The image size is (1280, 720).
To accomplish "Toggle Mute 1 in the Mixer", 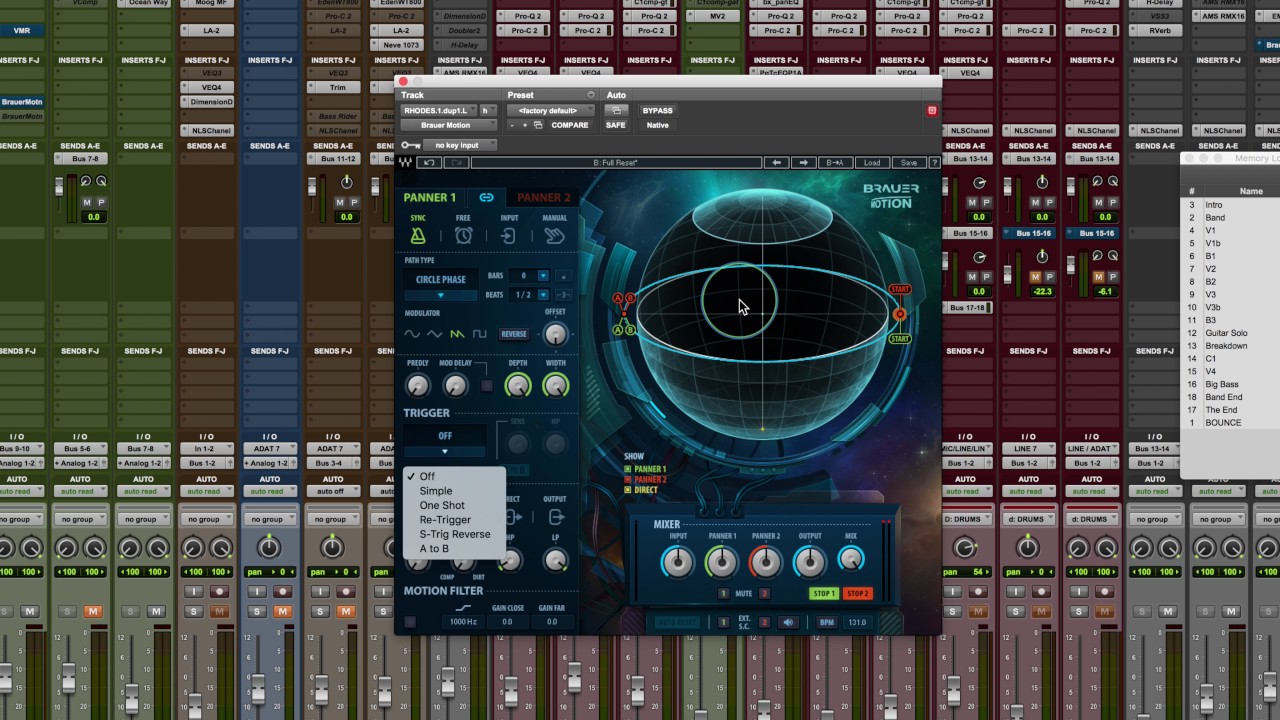I will point(723,593).
